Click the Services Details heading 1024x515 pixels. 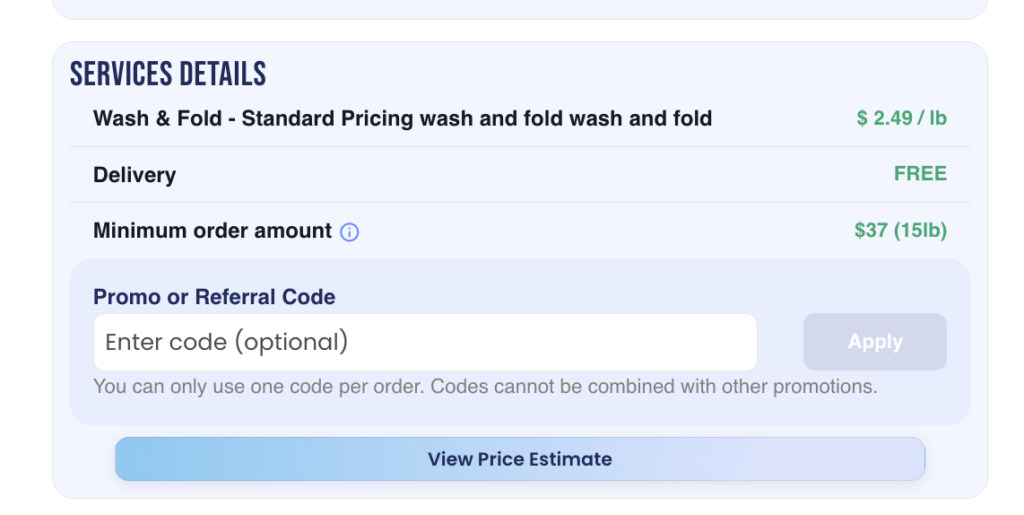click(x=168, y=73)
